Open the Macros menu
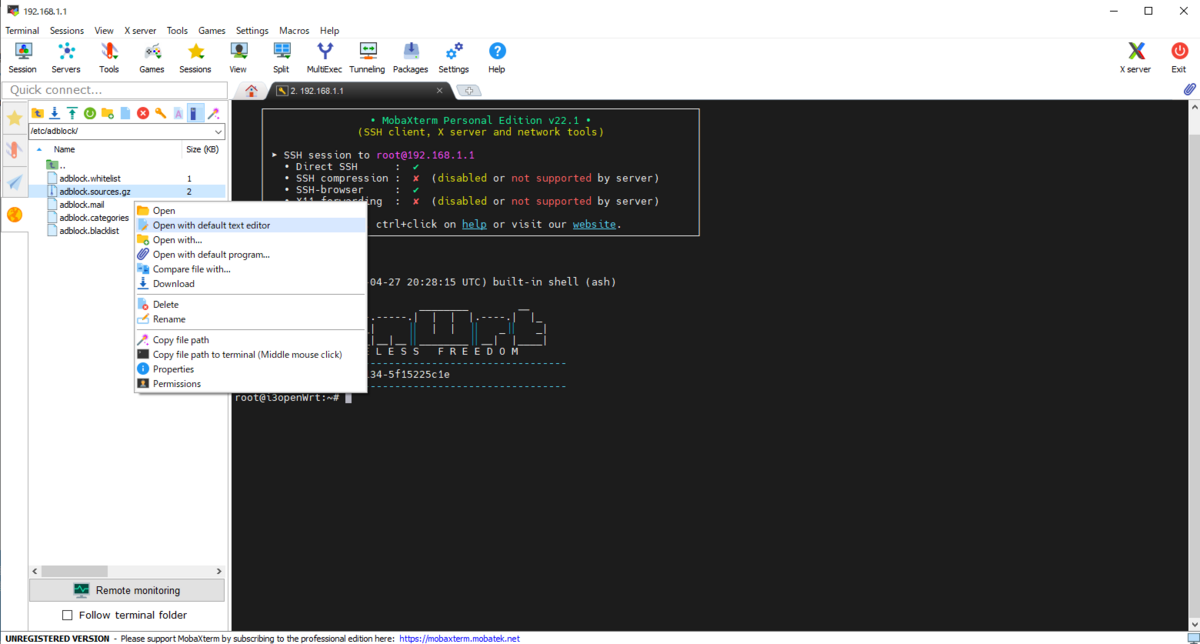 click(294, 31)
